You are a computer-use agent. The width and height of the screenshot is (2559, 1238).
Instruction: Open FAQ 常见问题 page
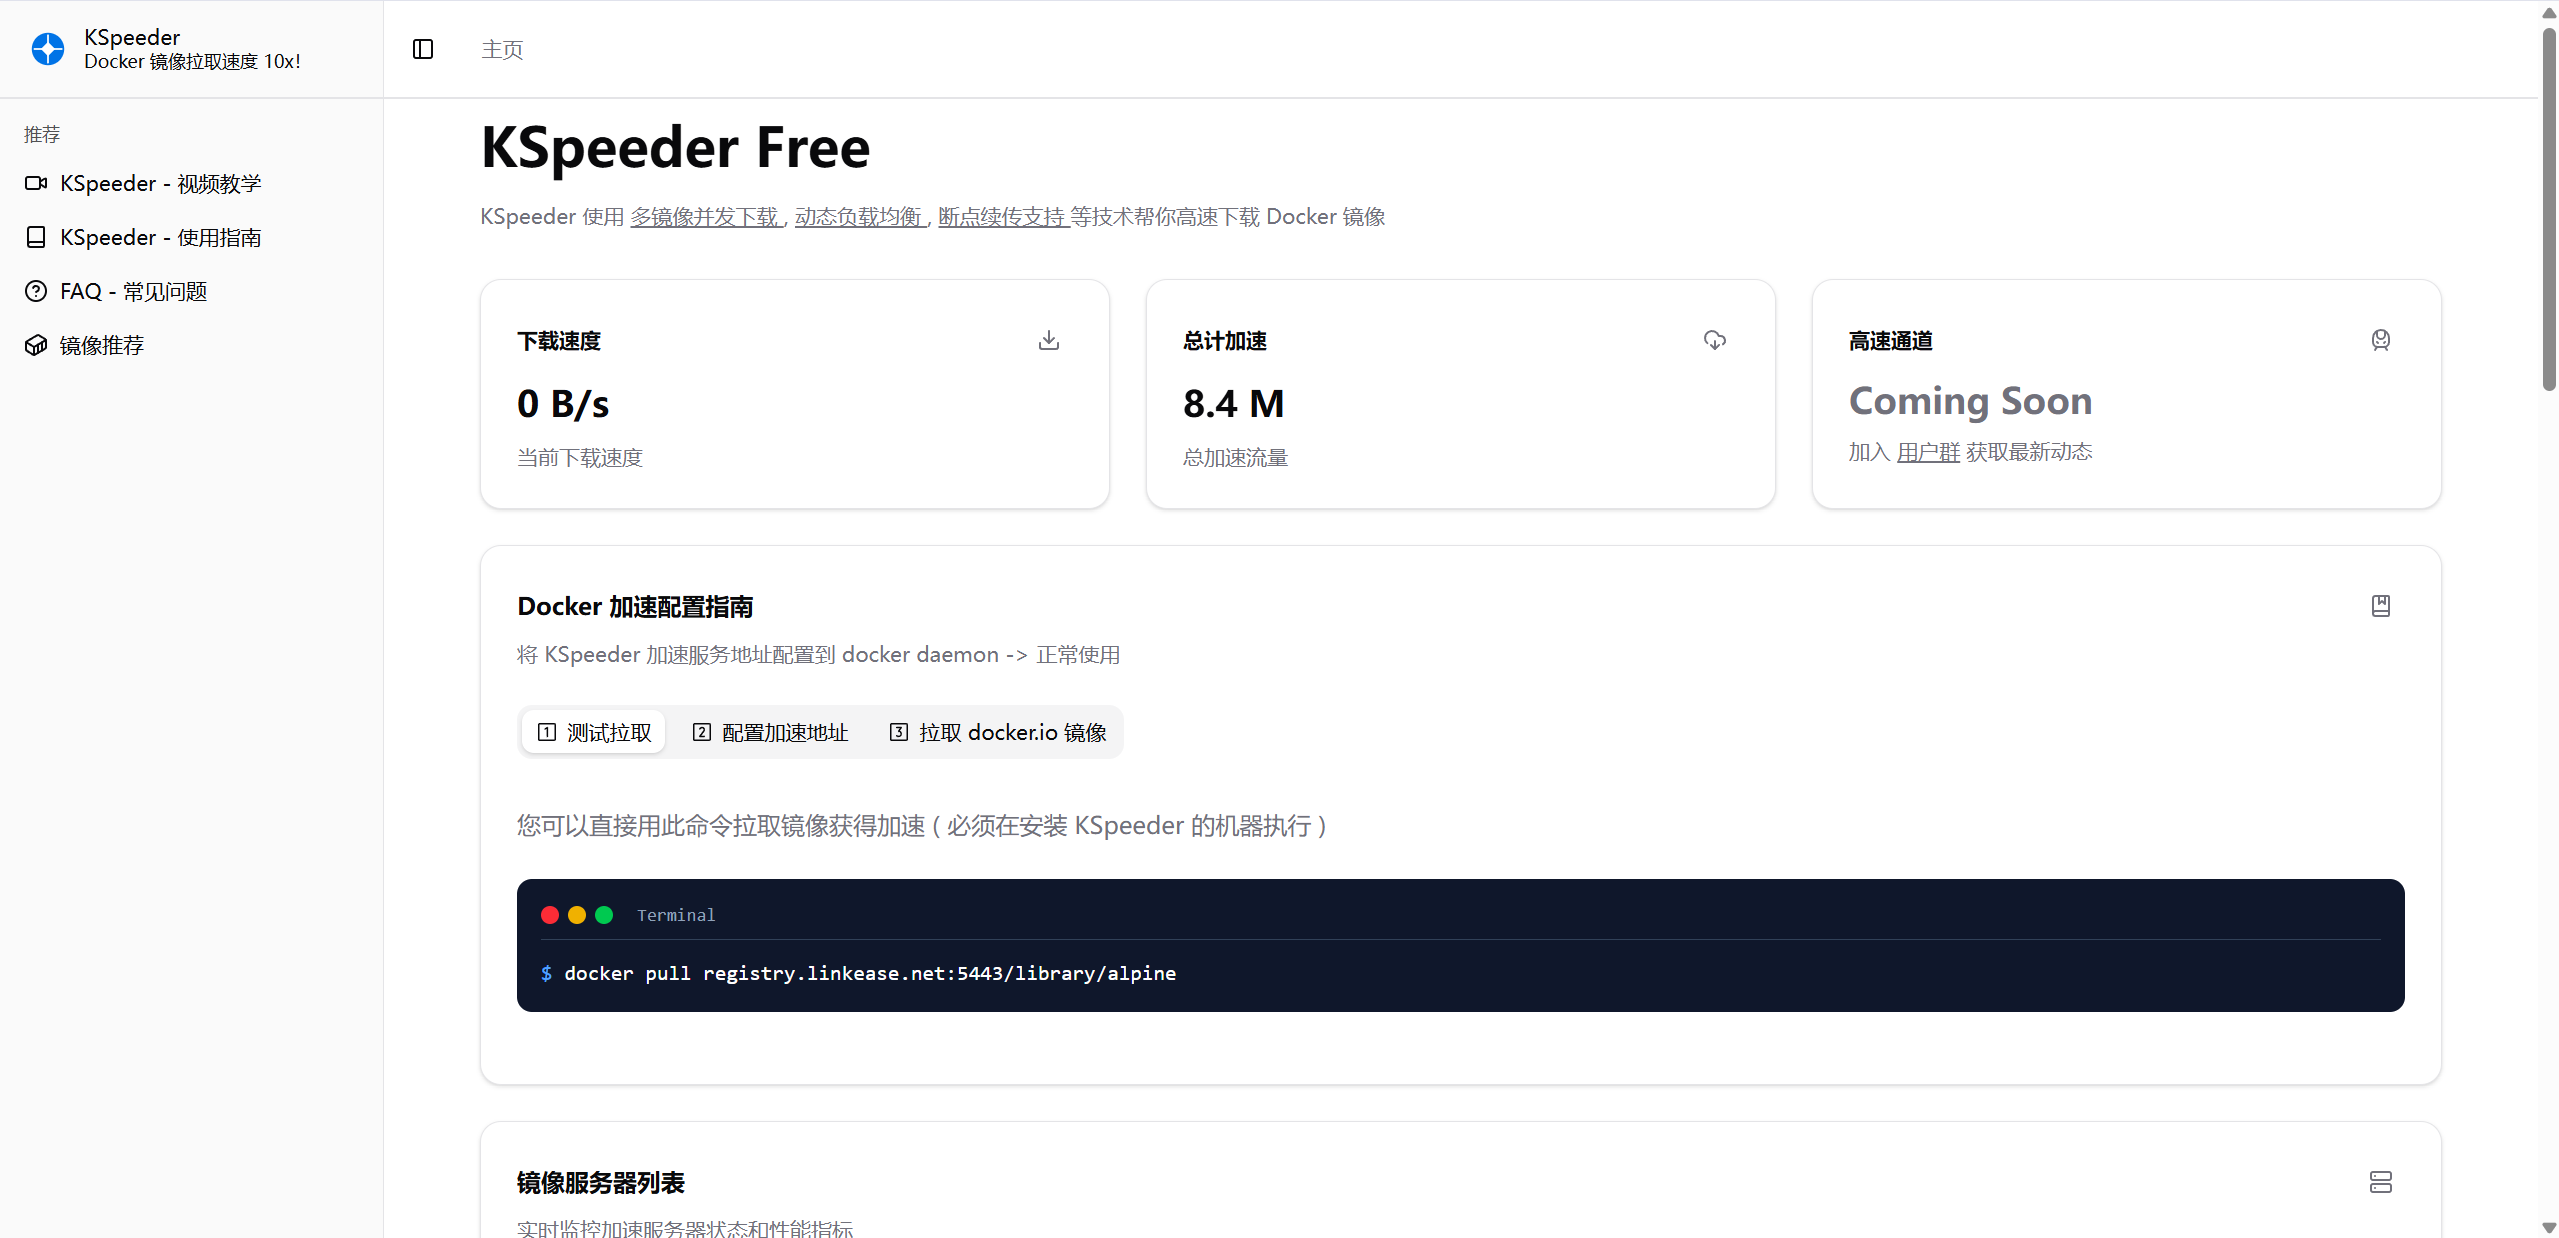point(133,292)
